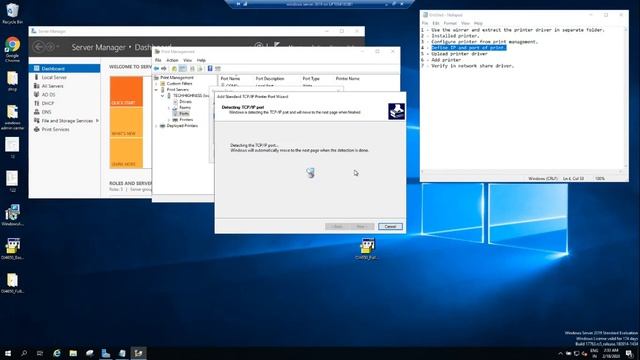Open Recycle Bin desktop icon
640x360 pixels.
click(12, 13)
